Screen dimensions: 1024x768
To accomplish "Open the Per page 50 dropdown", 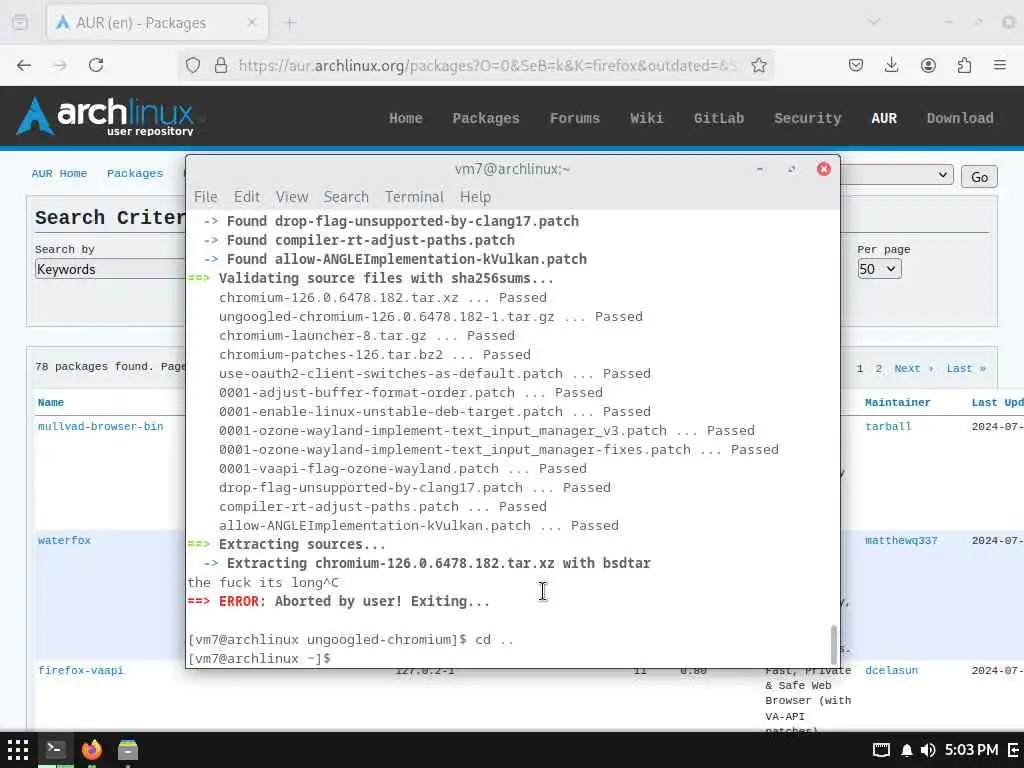I will coord(879,269).
